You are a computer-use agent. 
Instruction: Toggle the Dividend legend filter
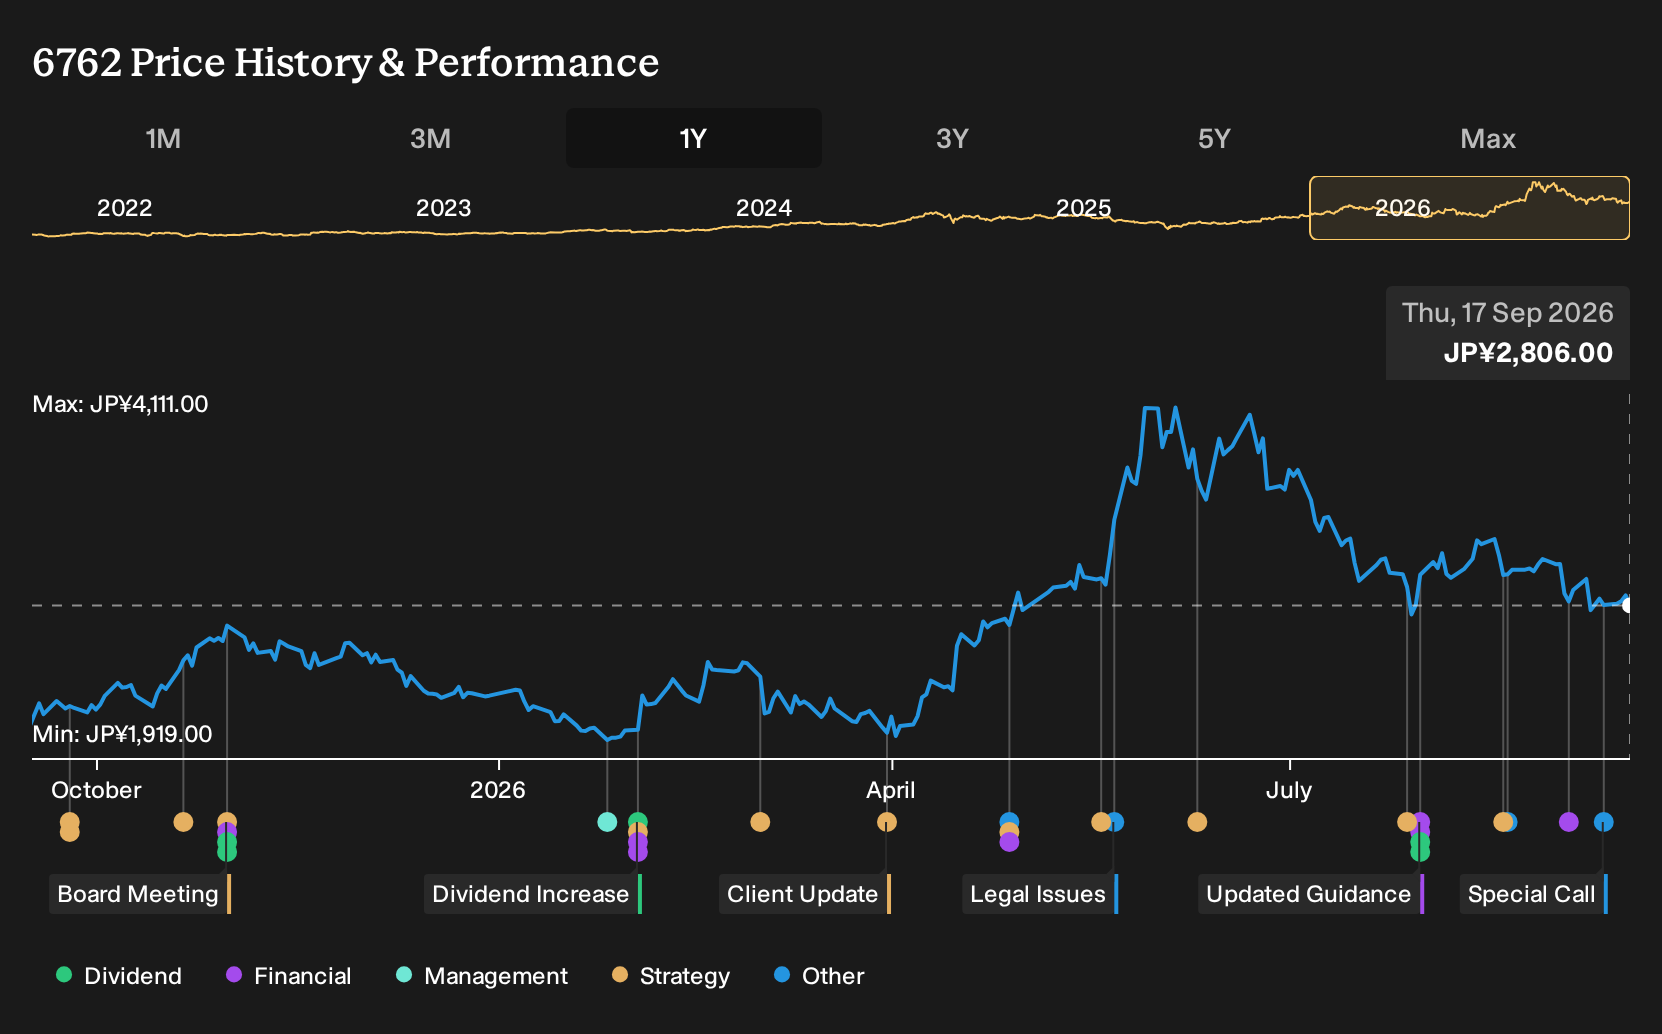[x=119, y=976]
